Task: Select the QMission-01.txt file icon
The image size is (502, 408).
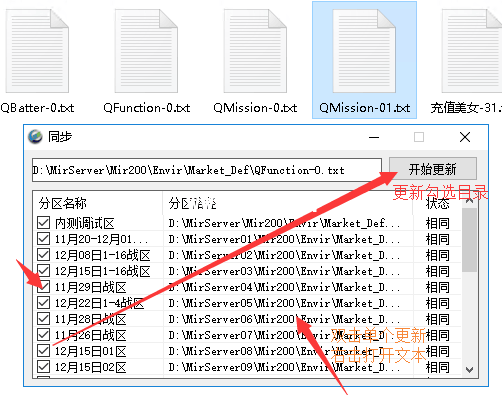Action: point(364,51)
